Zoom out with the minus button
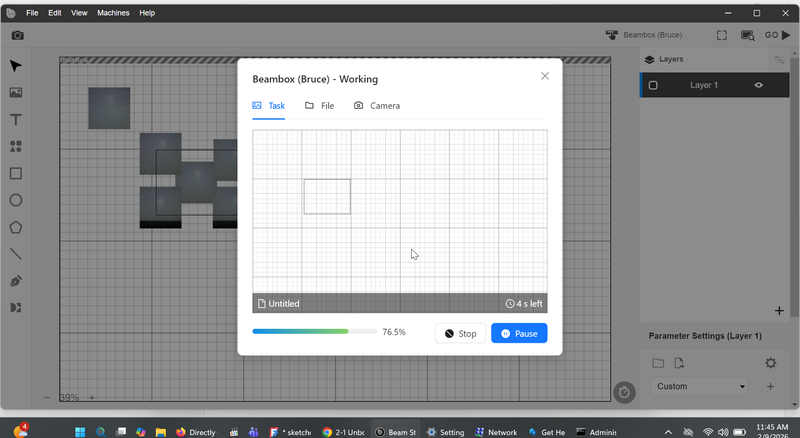800x438 pixels. (x=47, y=397)
